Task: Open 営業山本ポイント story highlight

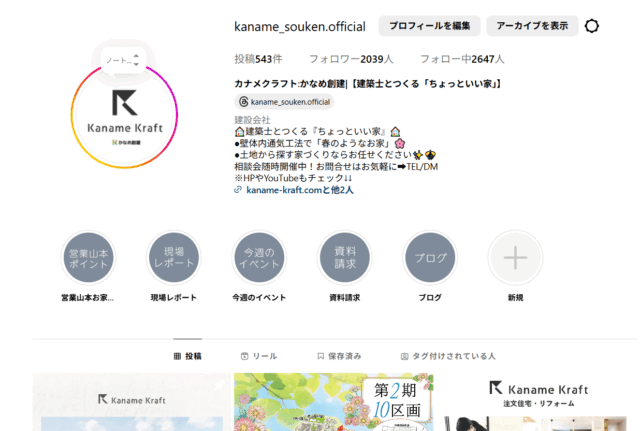Action: coord(88,258)
